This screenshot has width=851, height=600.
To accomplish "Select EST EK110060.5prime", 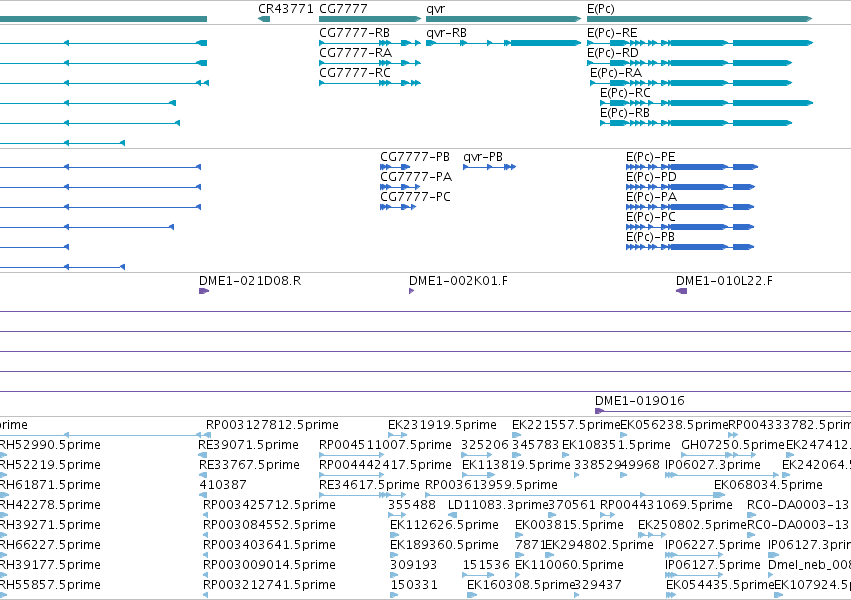I will (x=569, y=565).
